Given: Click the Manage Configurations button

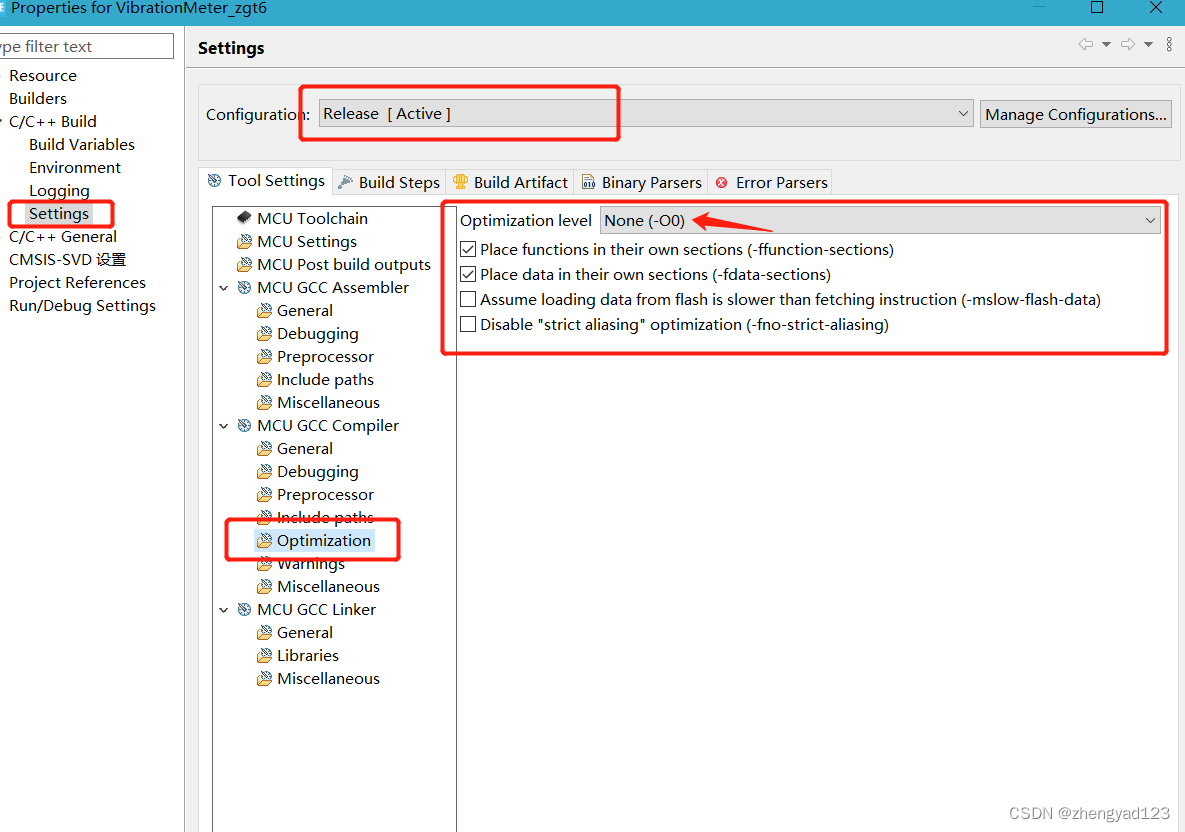Looking at the screenshot, I should pos(1075,114).
